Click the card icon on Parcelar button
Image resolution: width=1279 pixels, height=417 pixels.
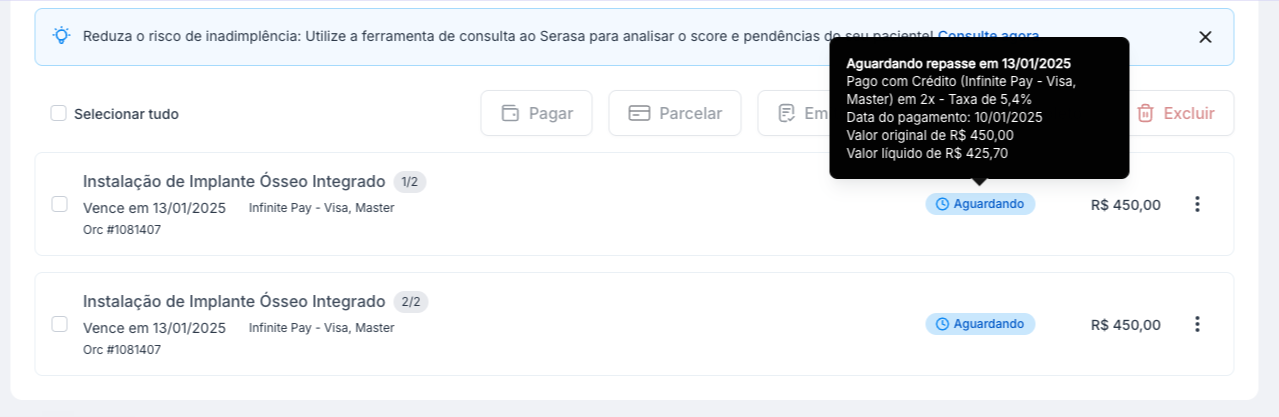(x=639, y=113)
